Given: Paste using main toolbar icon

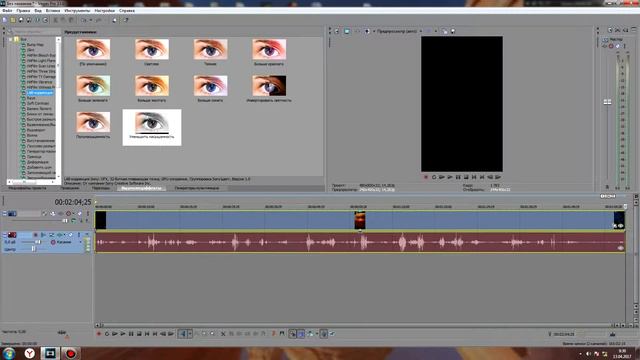Looking at the screenshot, I should click(x=71, y=20).
